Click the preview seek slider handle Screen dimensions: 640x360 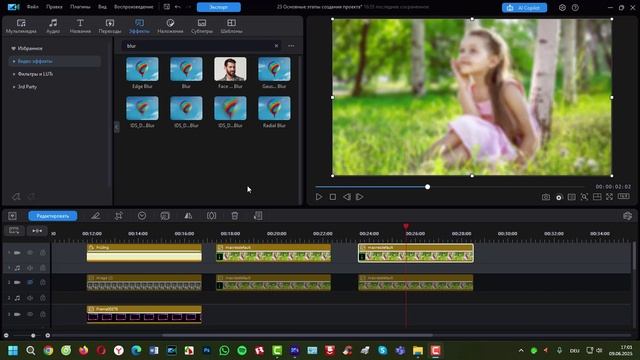[x=427, y=187]
